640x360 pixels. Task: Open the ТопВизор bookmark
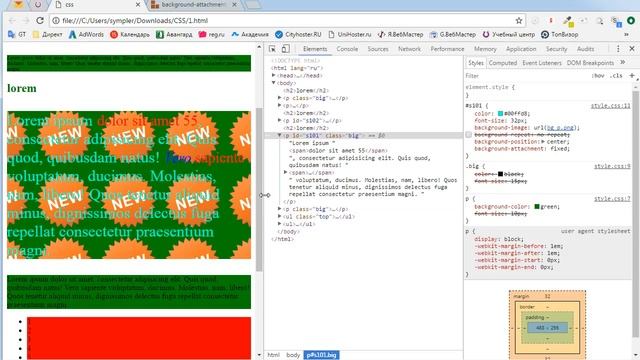(x=560, y=35)
